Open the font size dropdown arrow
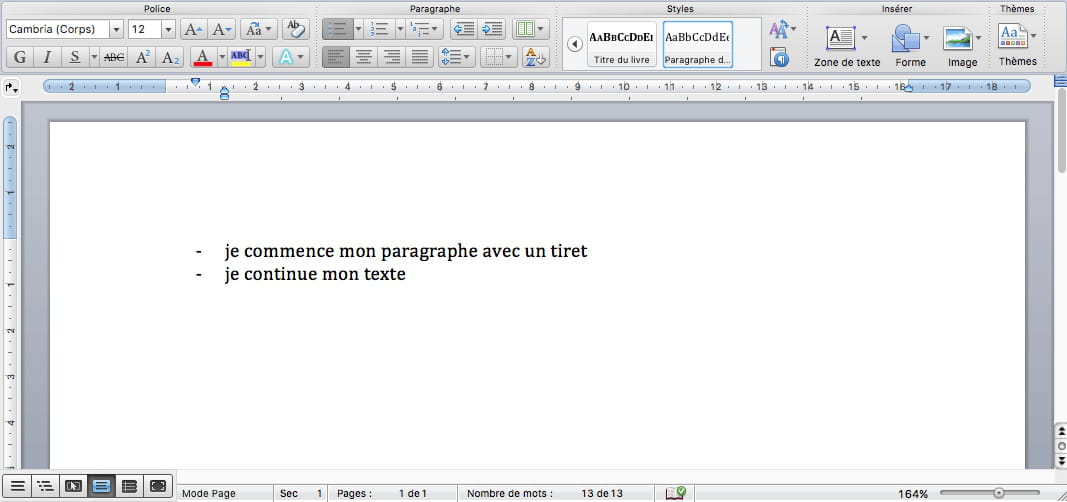The width and height of the screenshot is (1067, 502). coord(167,30)
